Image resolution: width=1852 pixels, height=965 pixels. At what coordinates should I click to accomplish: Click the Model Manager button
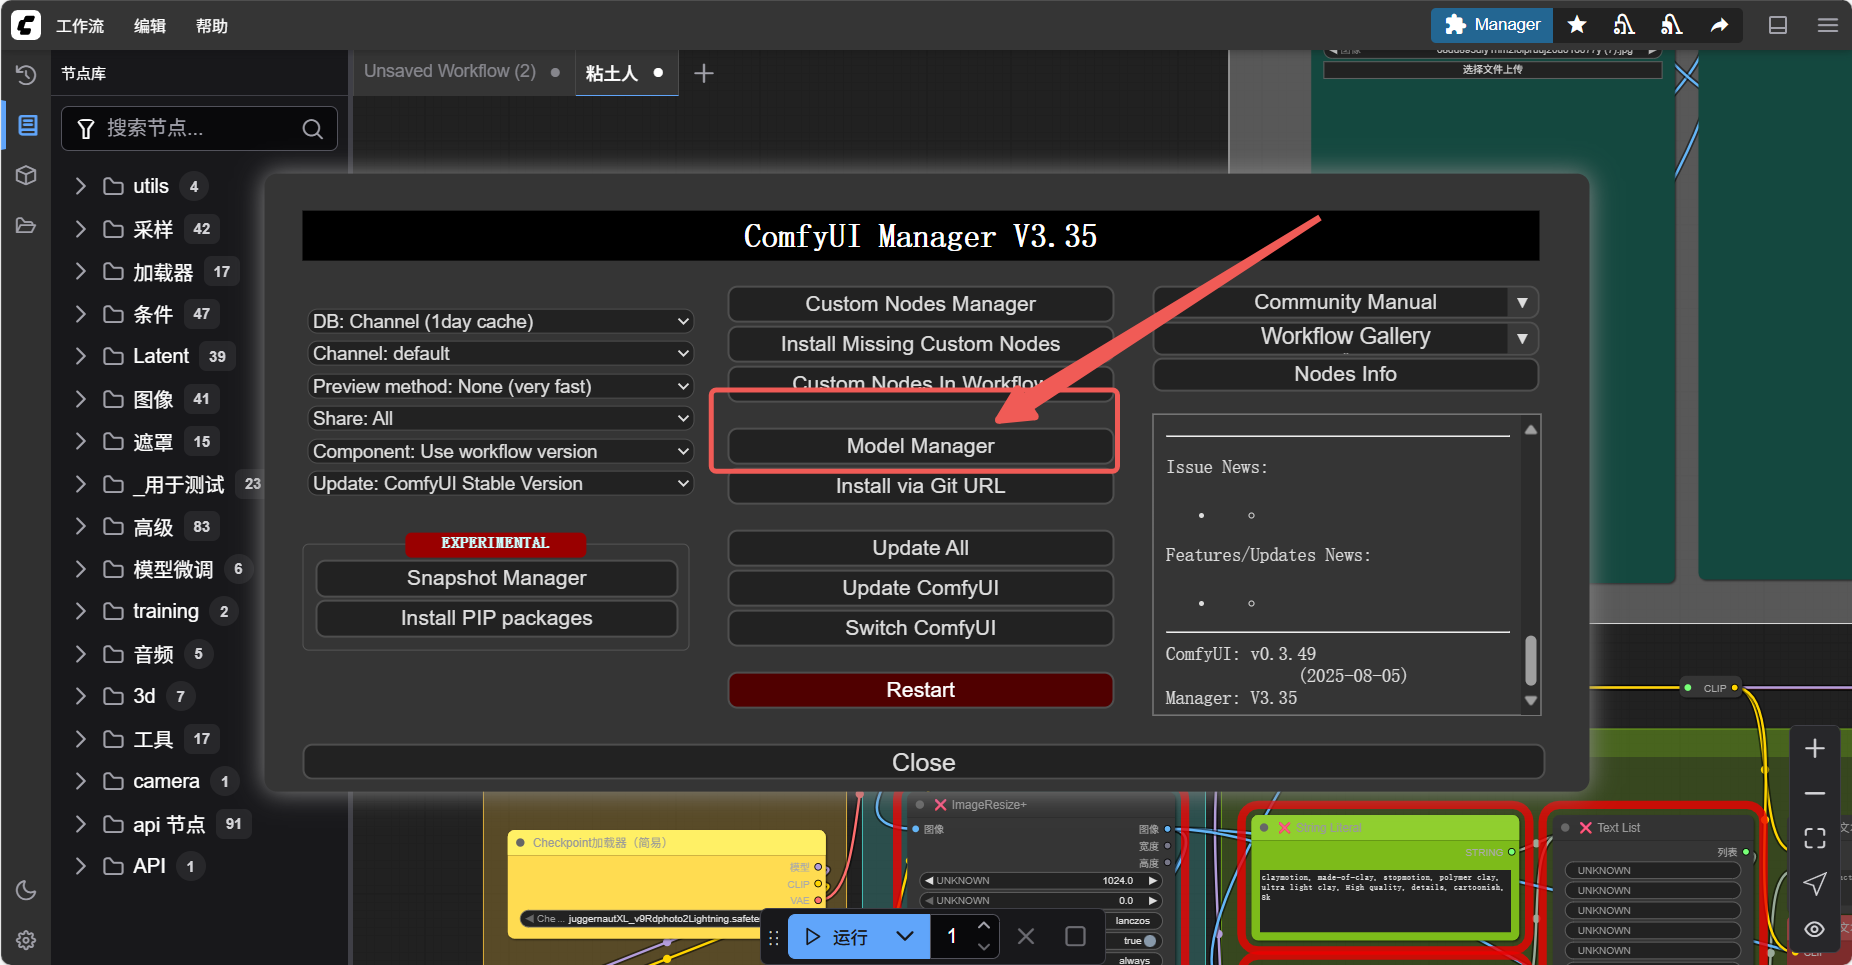(x=920, y=446)
